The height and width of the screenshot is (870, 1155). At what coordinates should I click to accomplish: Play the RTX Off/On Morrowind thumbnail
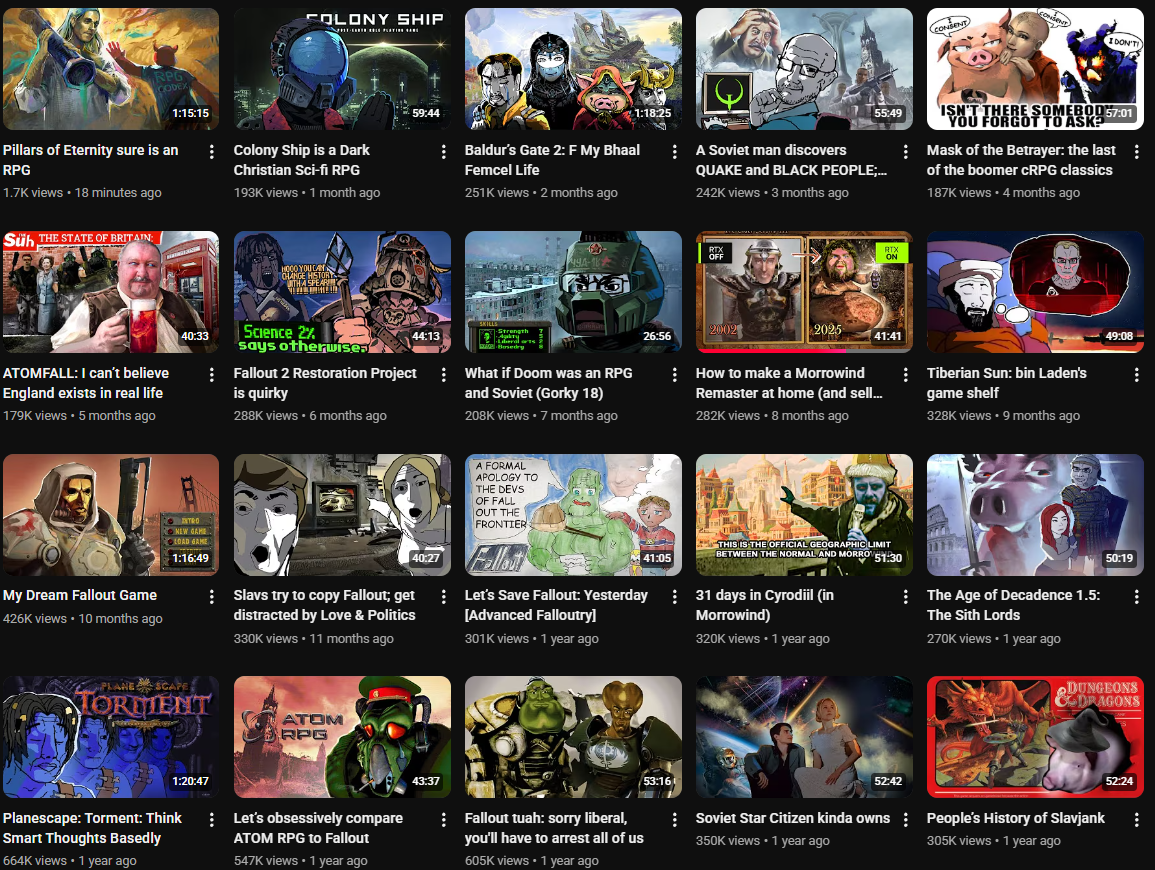[804, 292]
